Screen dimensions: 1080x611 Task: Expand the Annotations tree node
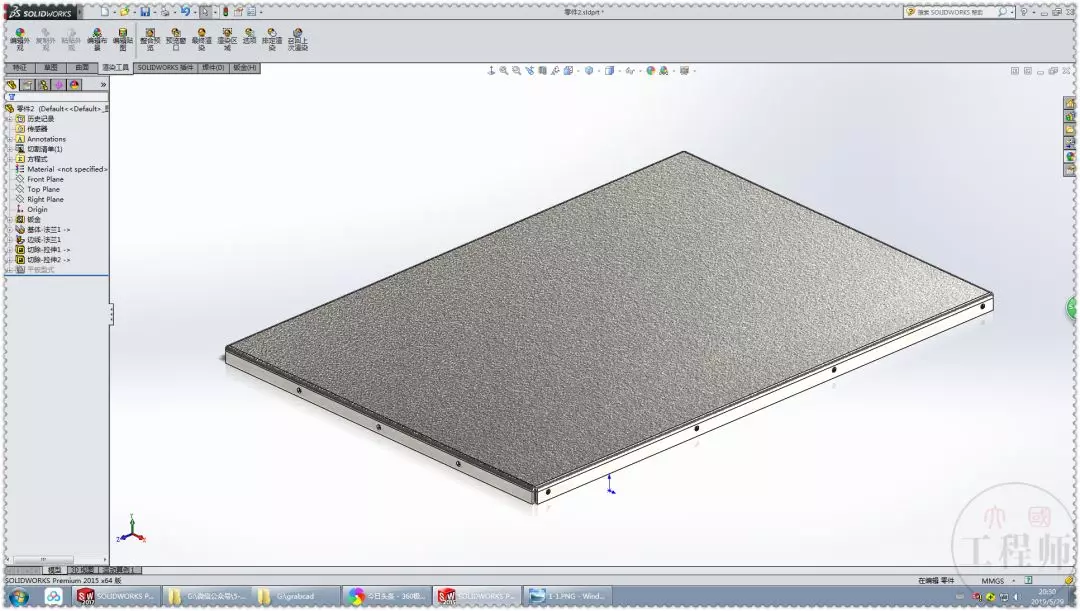(x=10, y=138)
